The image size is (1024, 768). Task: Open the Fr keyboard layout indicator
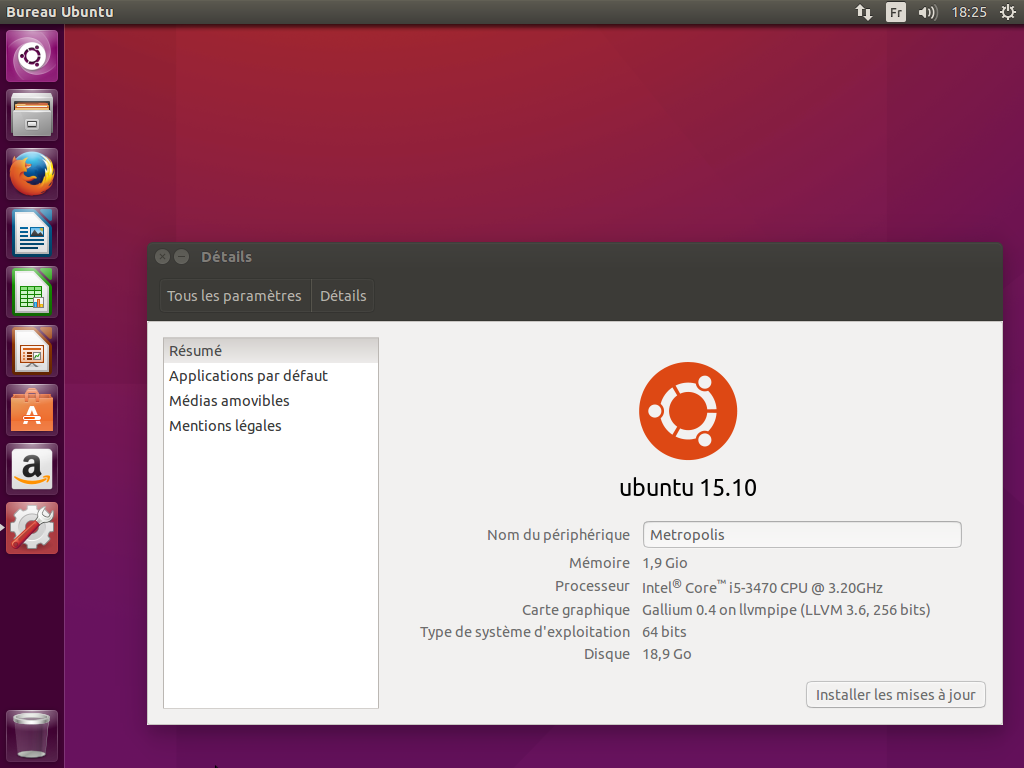click(x=896, y=12)
